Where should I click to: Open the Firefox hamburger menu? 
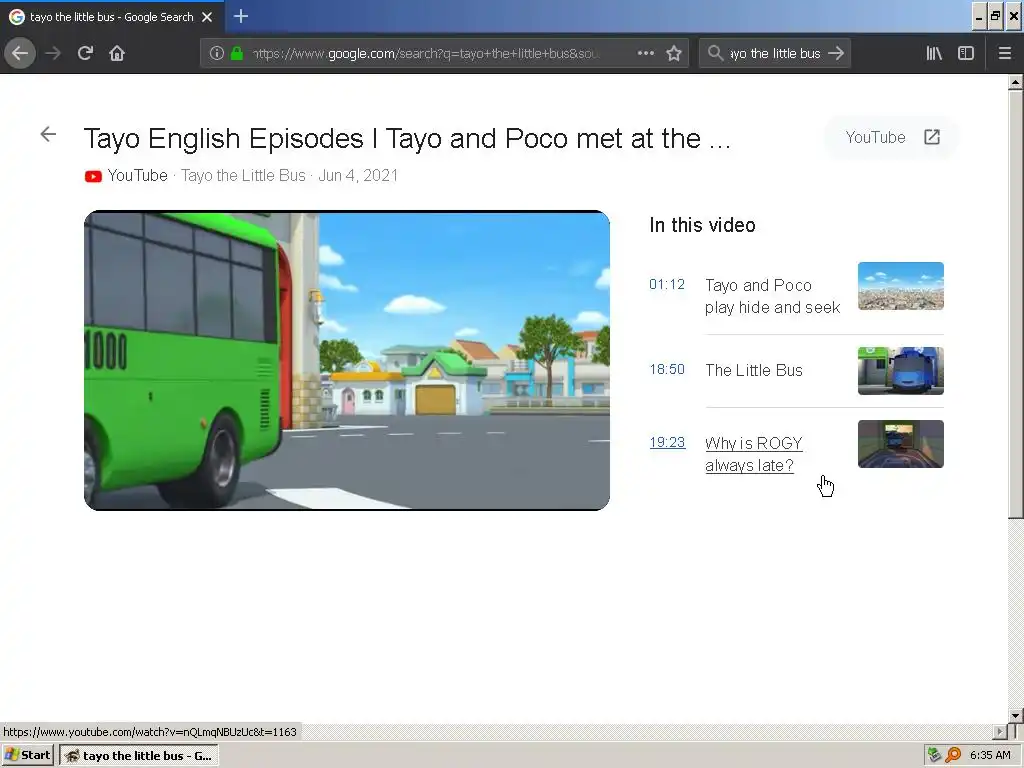[x=1004, y=53]
